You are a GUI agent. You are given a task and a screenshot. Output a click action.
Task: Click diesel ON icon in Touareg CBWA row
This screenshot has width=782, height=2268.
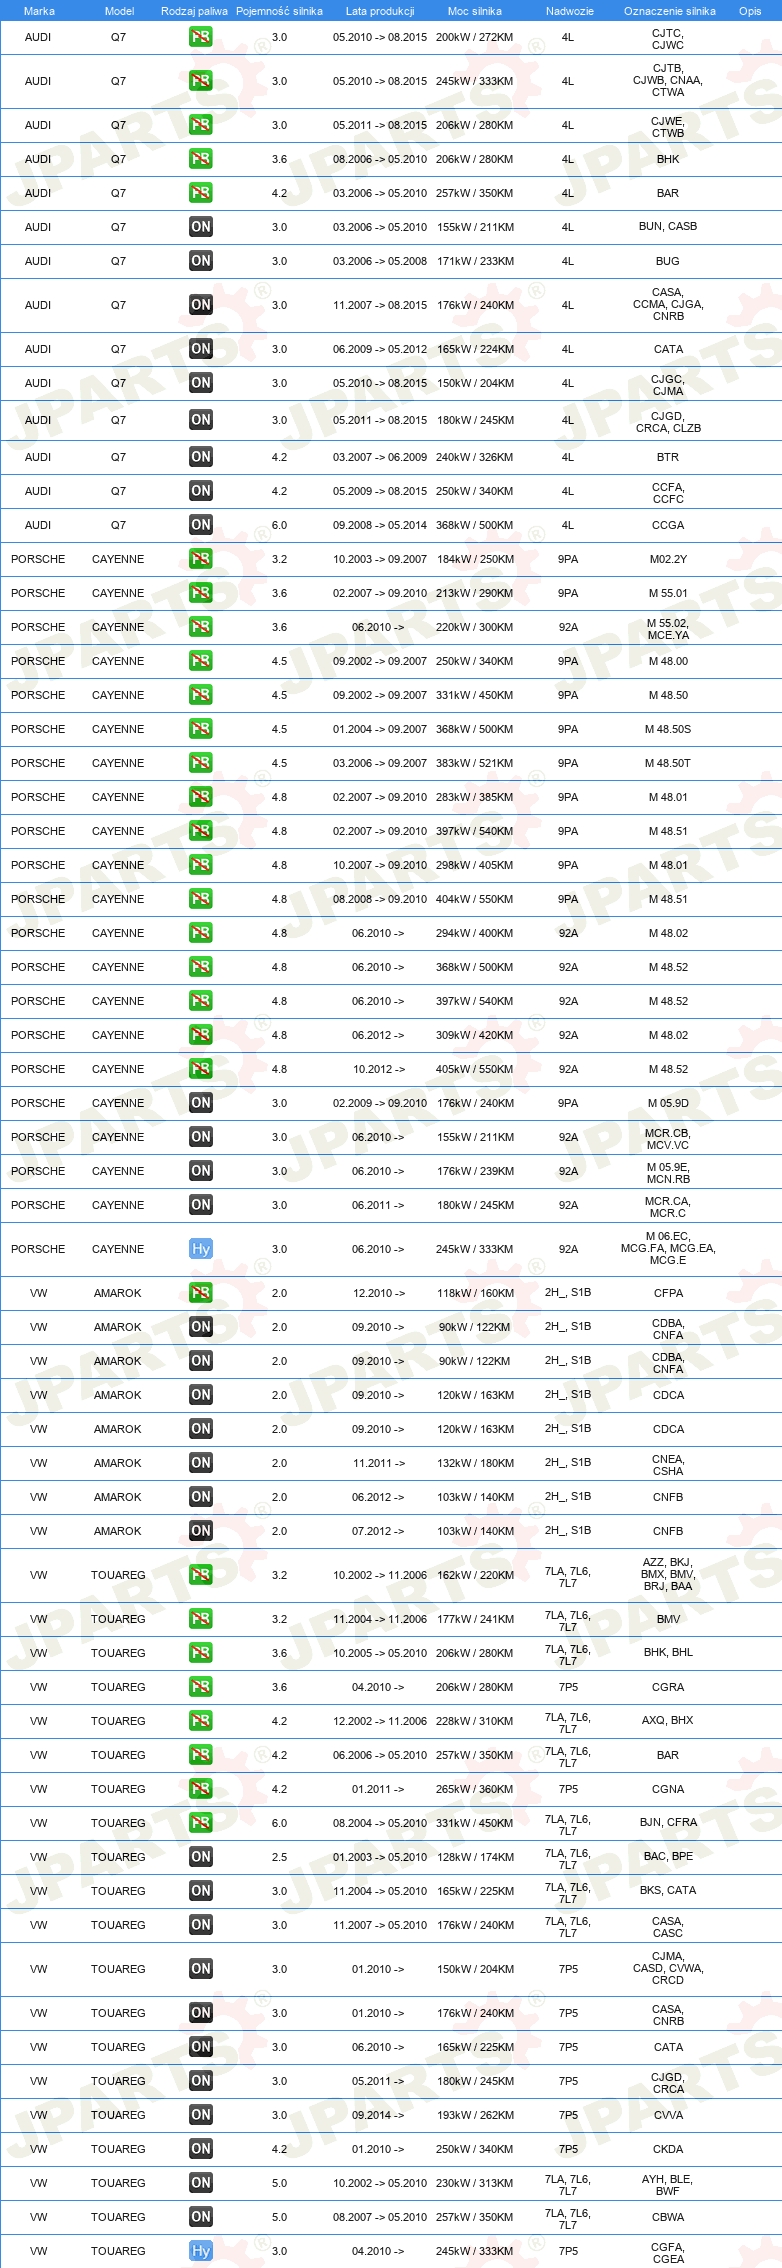point(201,2217)
